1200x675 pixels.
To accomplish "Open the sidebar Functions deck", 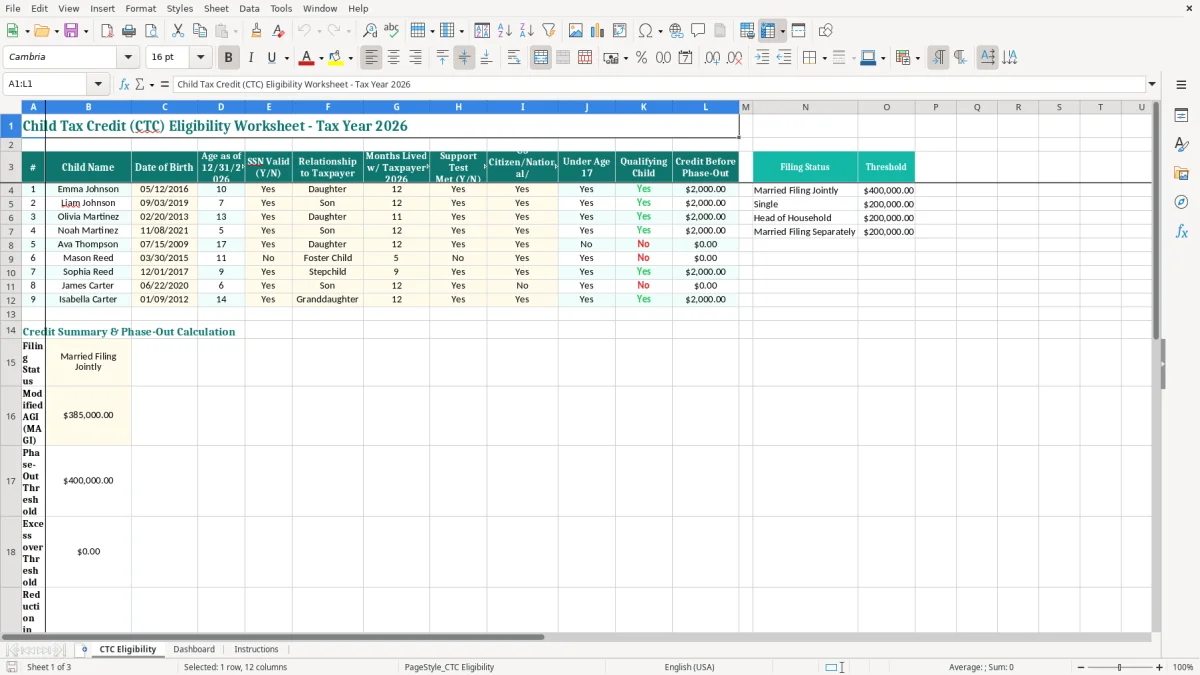I will tap(1181, 231).
